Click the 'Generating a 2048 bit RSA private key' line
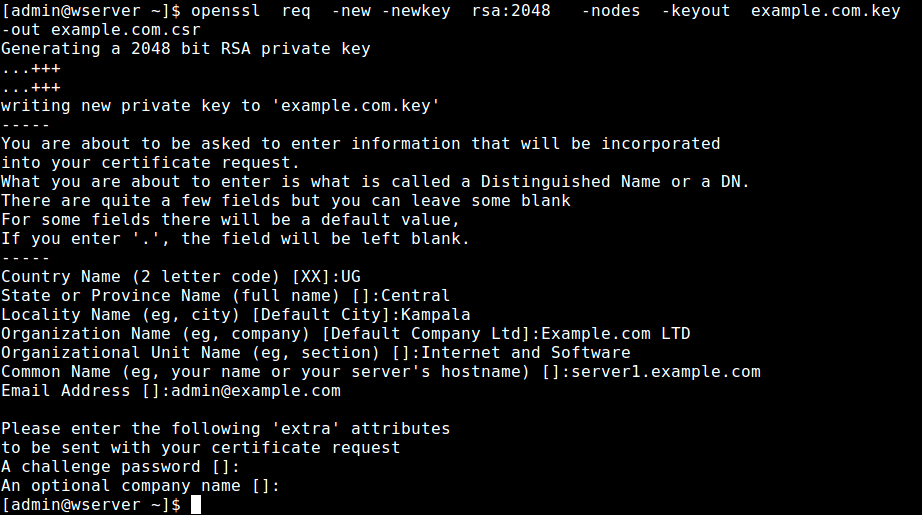The width and height of the screenshot is (922, 515). point(185,48)
